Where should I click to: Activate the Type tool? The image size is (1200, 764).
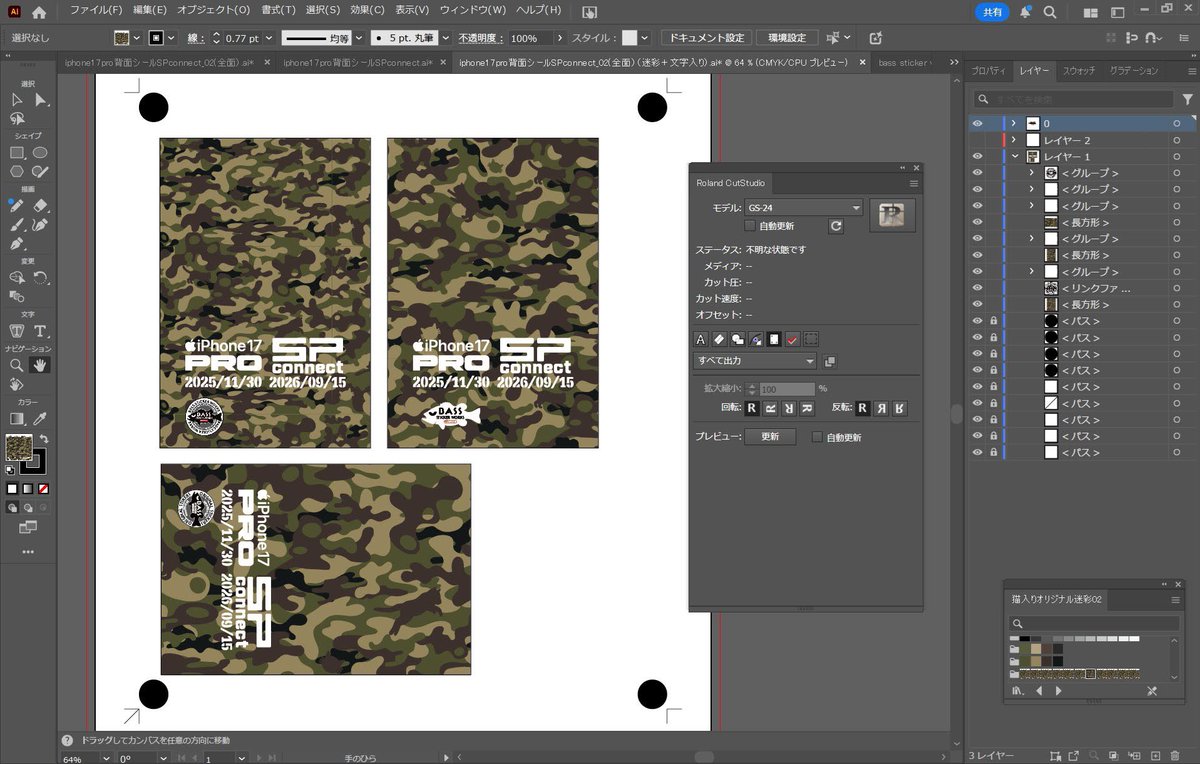[x=41, y=331]
